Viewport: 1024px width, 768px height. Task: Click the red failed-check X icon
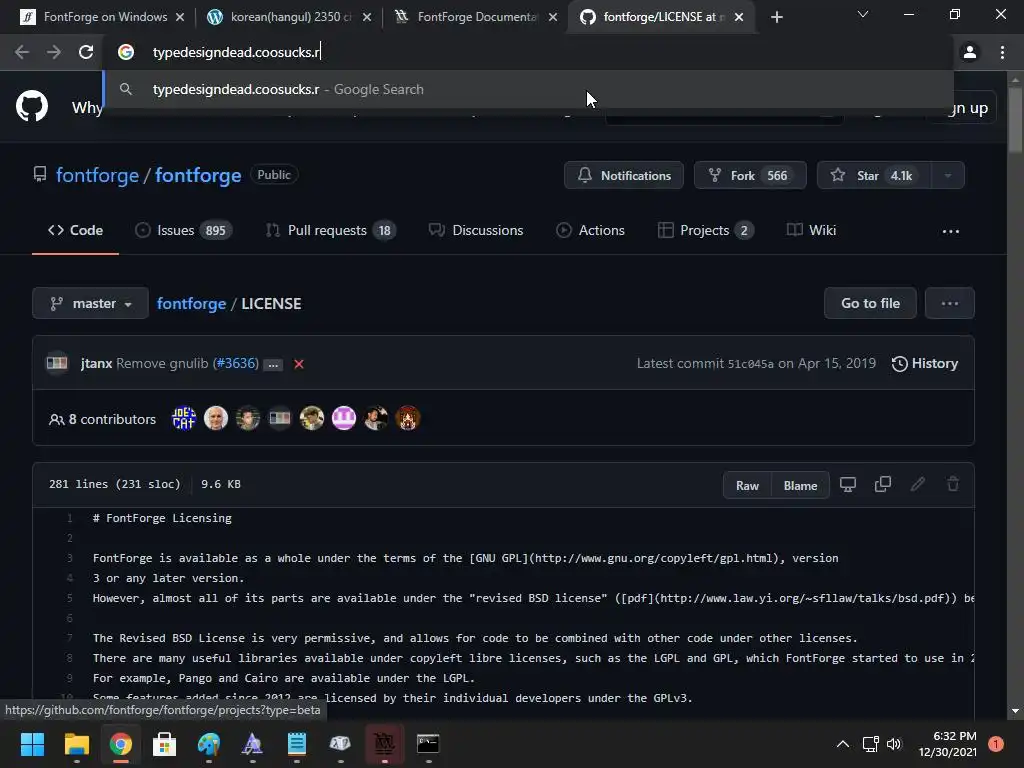tap(298, 364)
